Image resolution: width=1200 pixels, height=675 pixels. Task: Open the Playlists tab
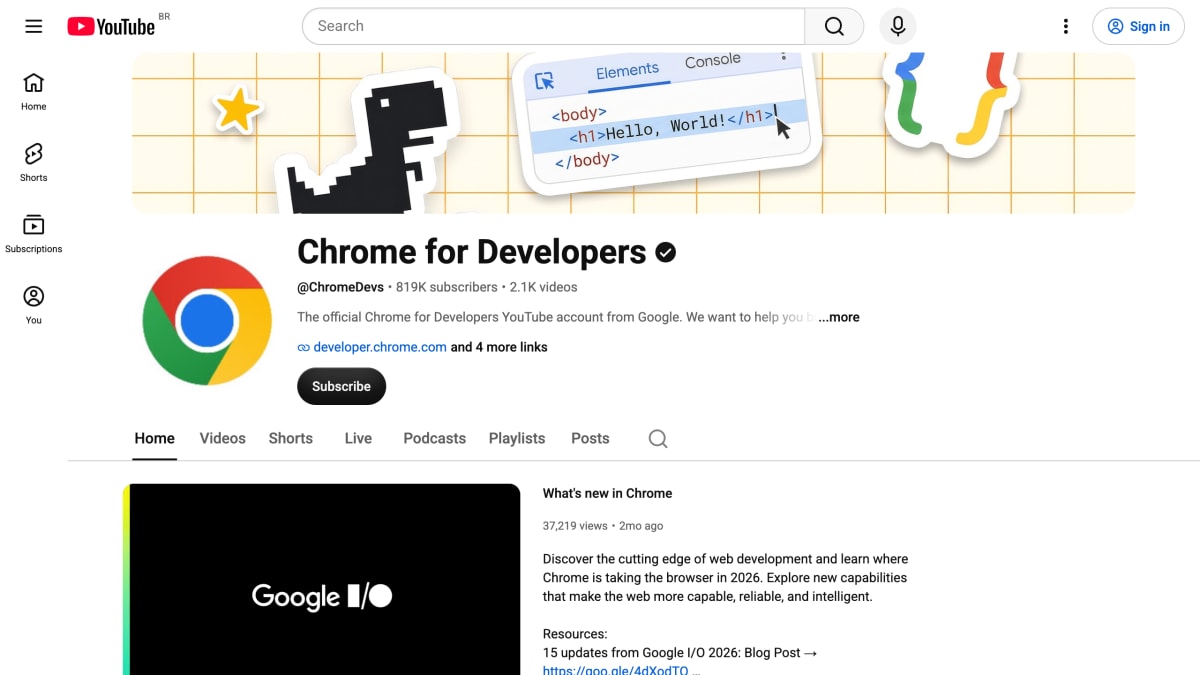pyautogui.click(x=517, y=438)
